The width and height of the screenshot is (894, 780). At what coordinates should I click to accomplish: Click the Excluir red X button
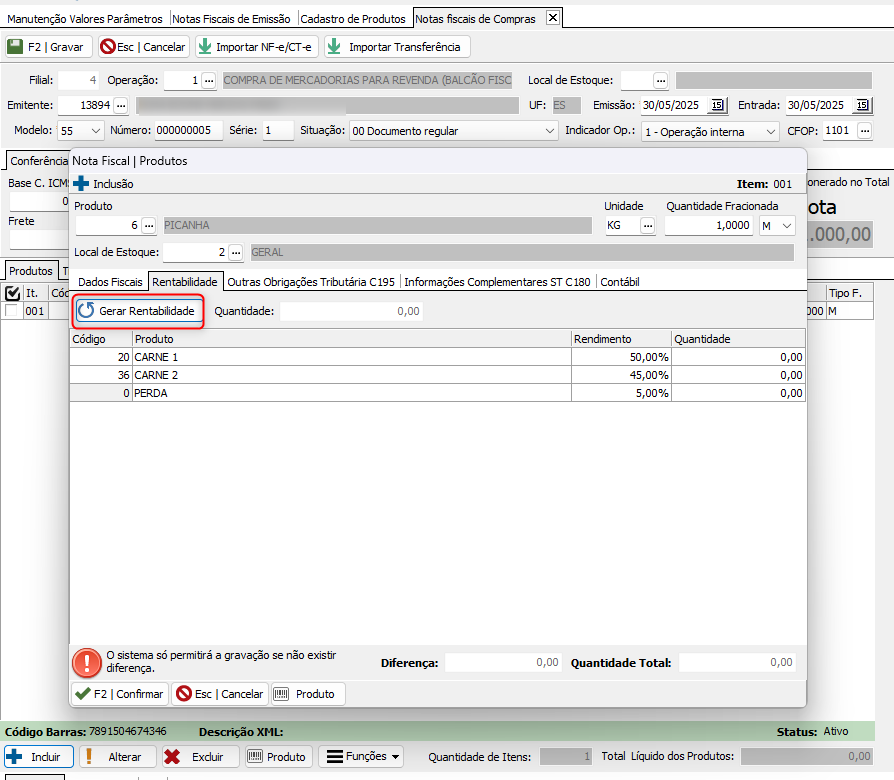pos(199,757)
